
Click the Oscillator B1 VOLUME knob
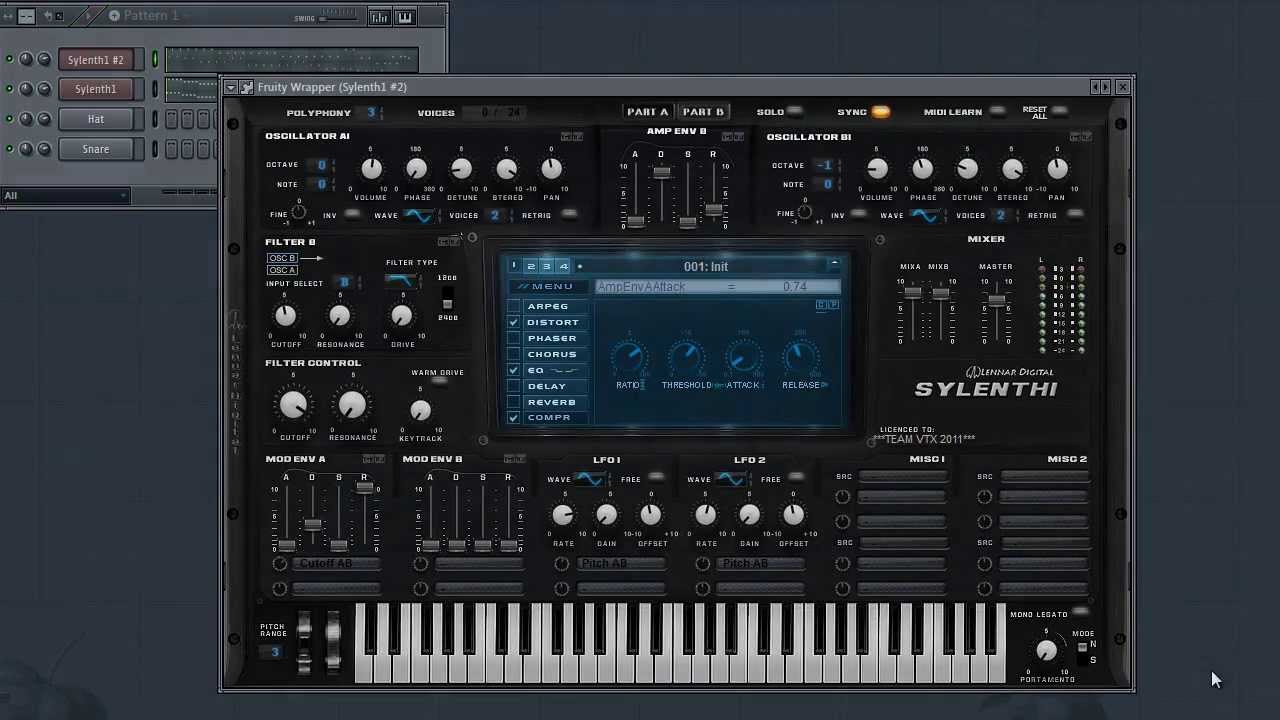877,169
